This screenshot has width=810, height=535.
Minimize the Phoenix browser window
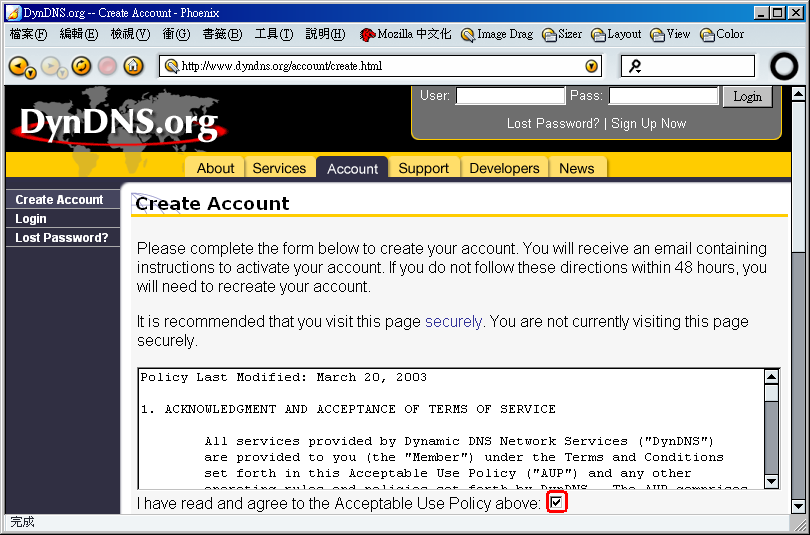pos(761,13)
